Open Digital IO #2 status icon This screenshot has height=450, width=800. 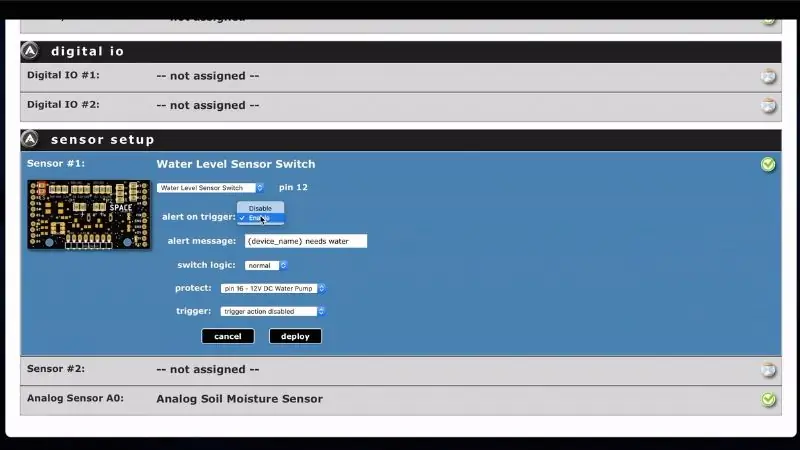[768, 106]
